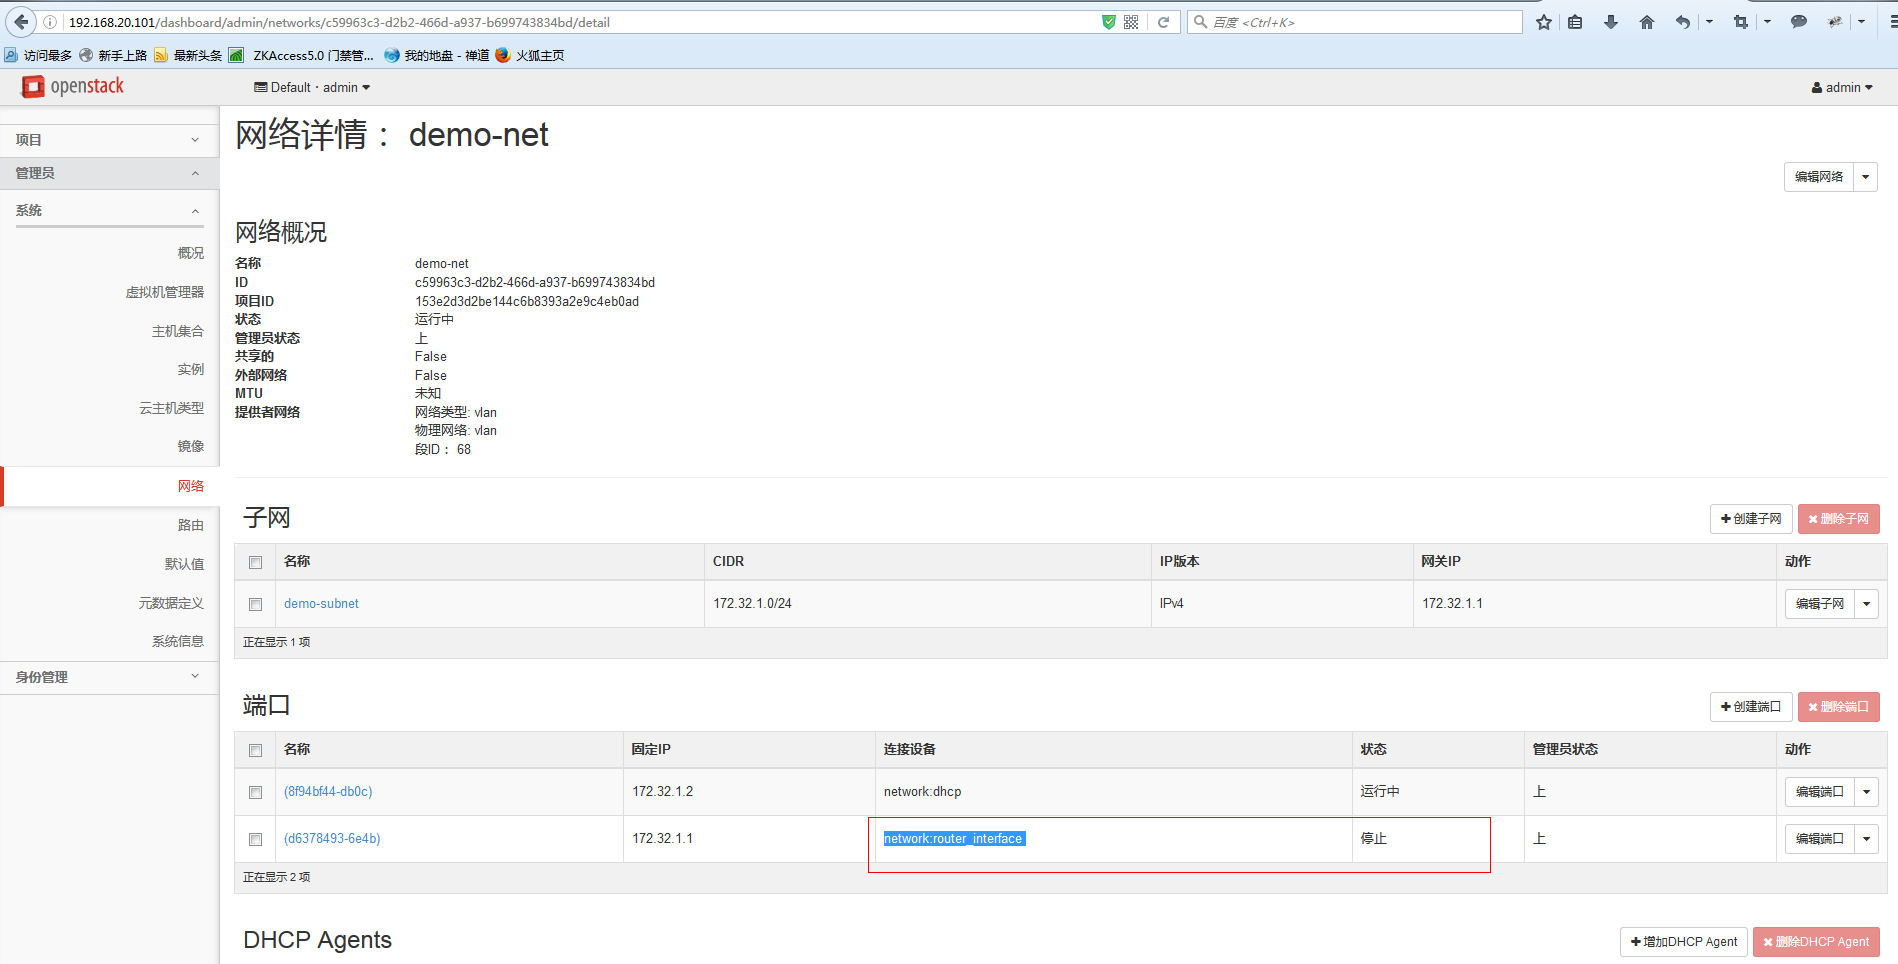Viewport: 1898px width, 964px height.
Task: Collapse the 管理员 sidebar section
Action: click(x=109, y=173)
